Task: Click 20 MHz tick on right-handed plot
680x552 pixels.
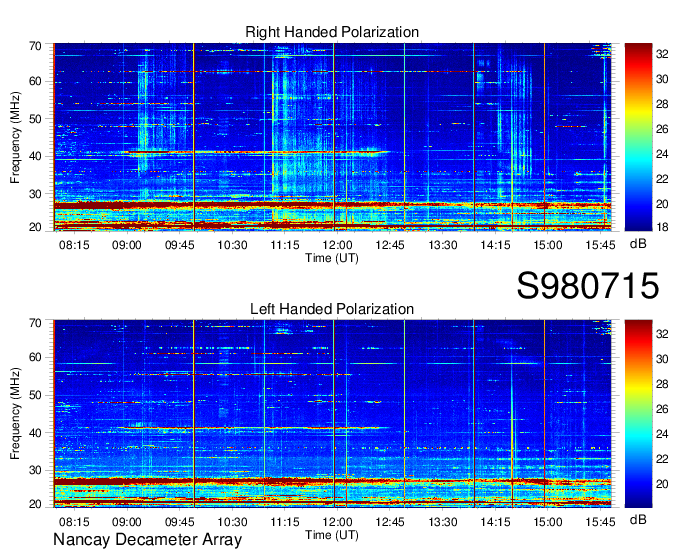Action: [x=35, y=227]
